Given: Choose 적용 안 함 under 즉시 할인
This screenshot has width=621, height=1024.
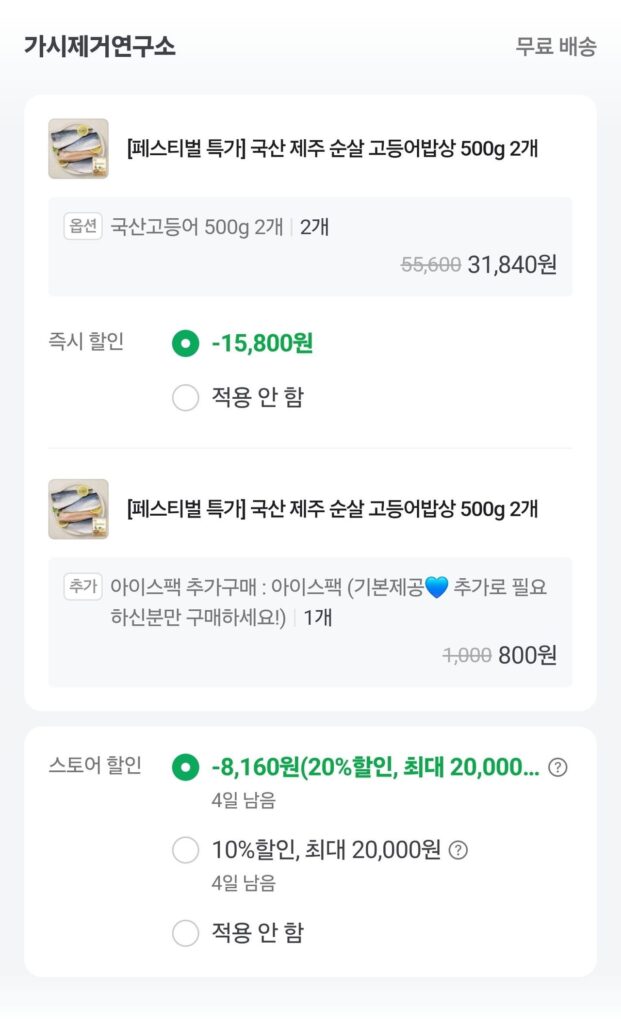Looking at the screenshot, I should click(184, 396).
